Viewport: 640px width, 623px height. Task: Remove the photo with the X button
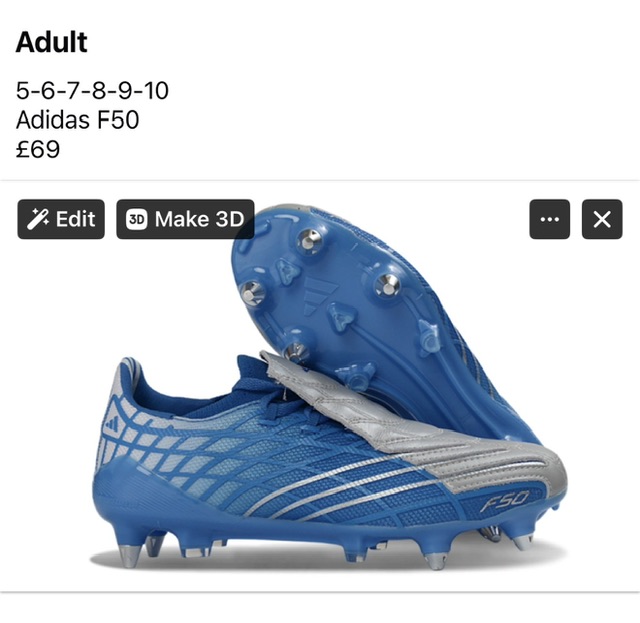click(602, 219)
